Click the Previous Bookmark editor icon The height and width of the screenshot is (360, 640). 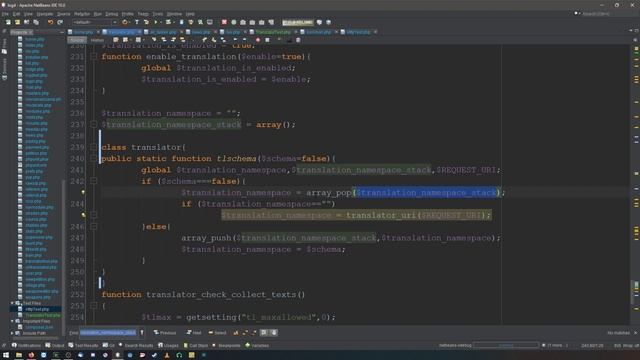(204, 40)
